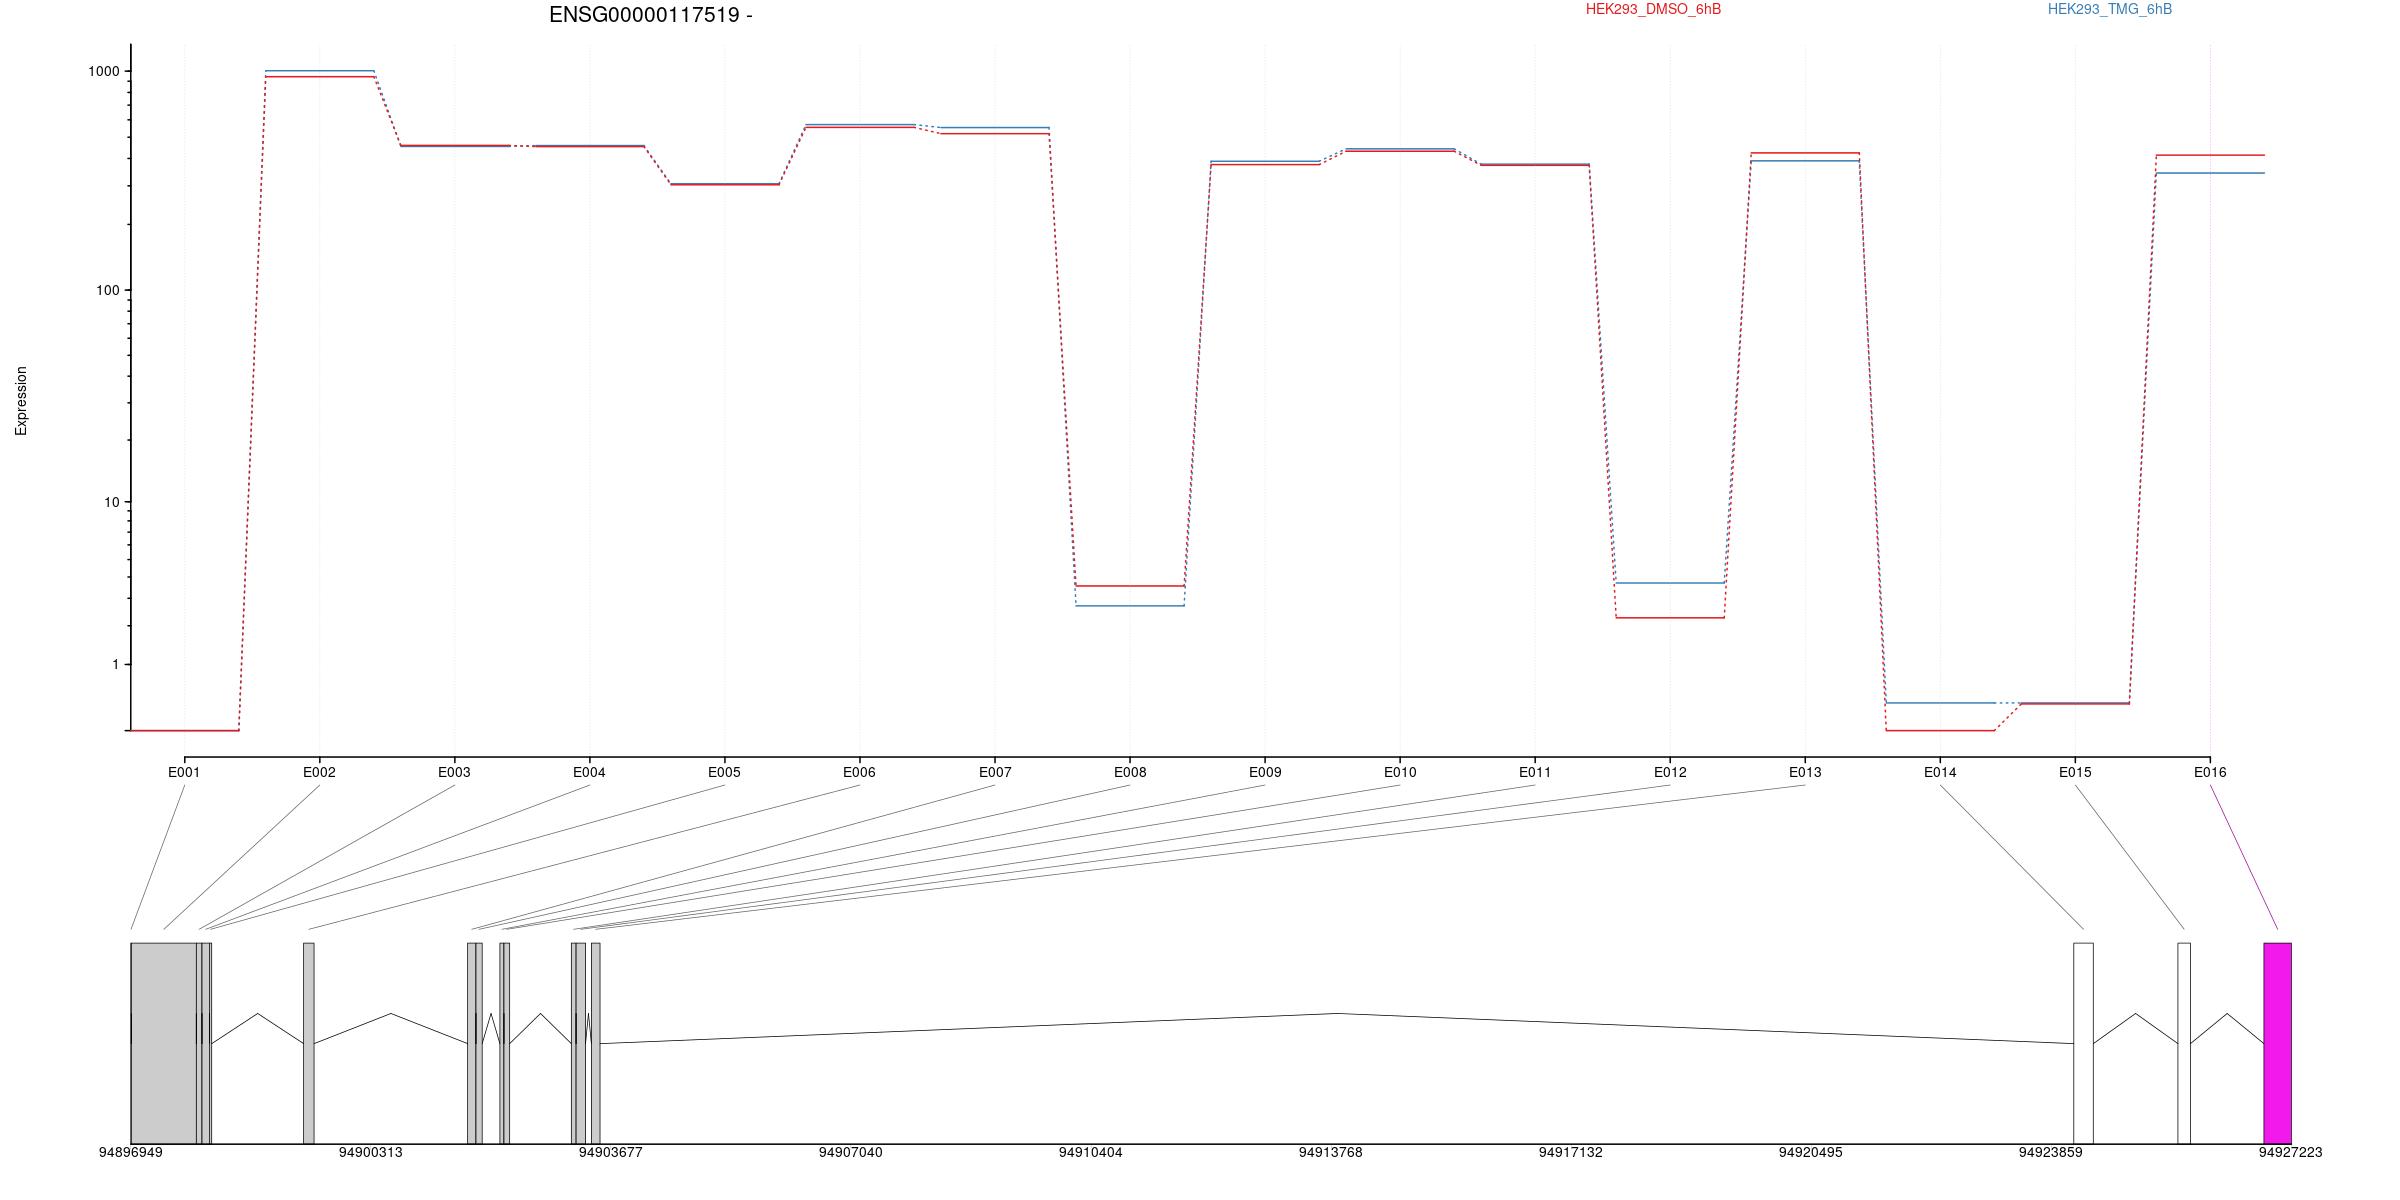Click genomic coordinate 94923859
Viewport: 2400px width, 1200px height.
point(2050,1153)
